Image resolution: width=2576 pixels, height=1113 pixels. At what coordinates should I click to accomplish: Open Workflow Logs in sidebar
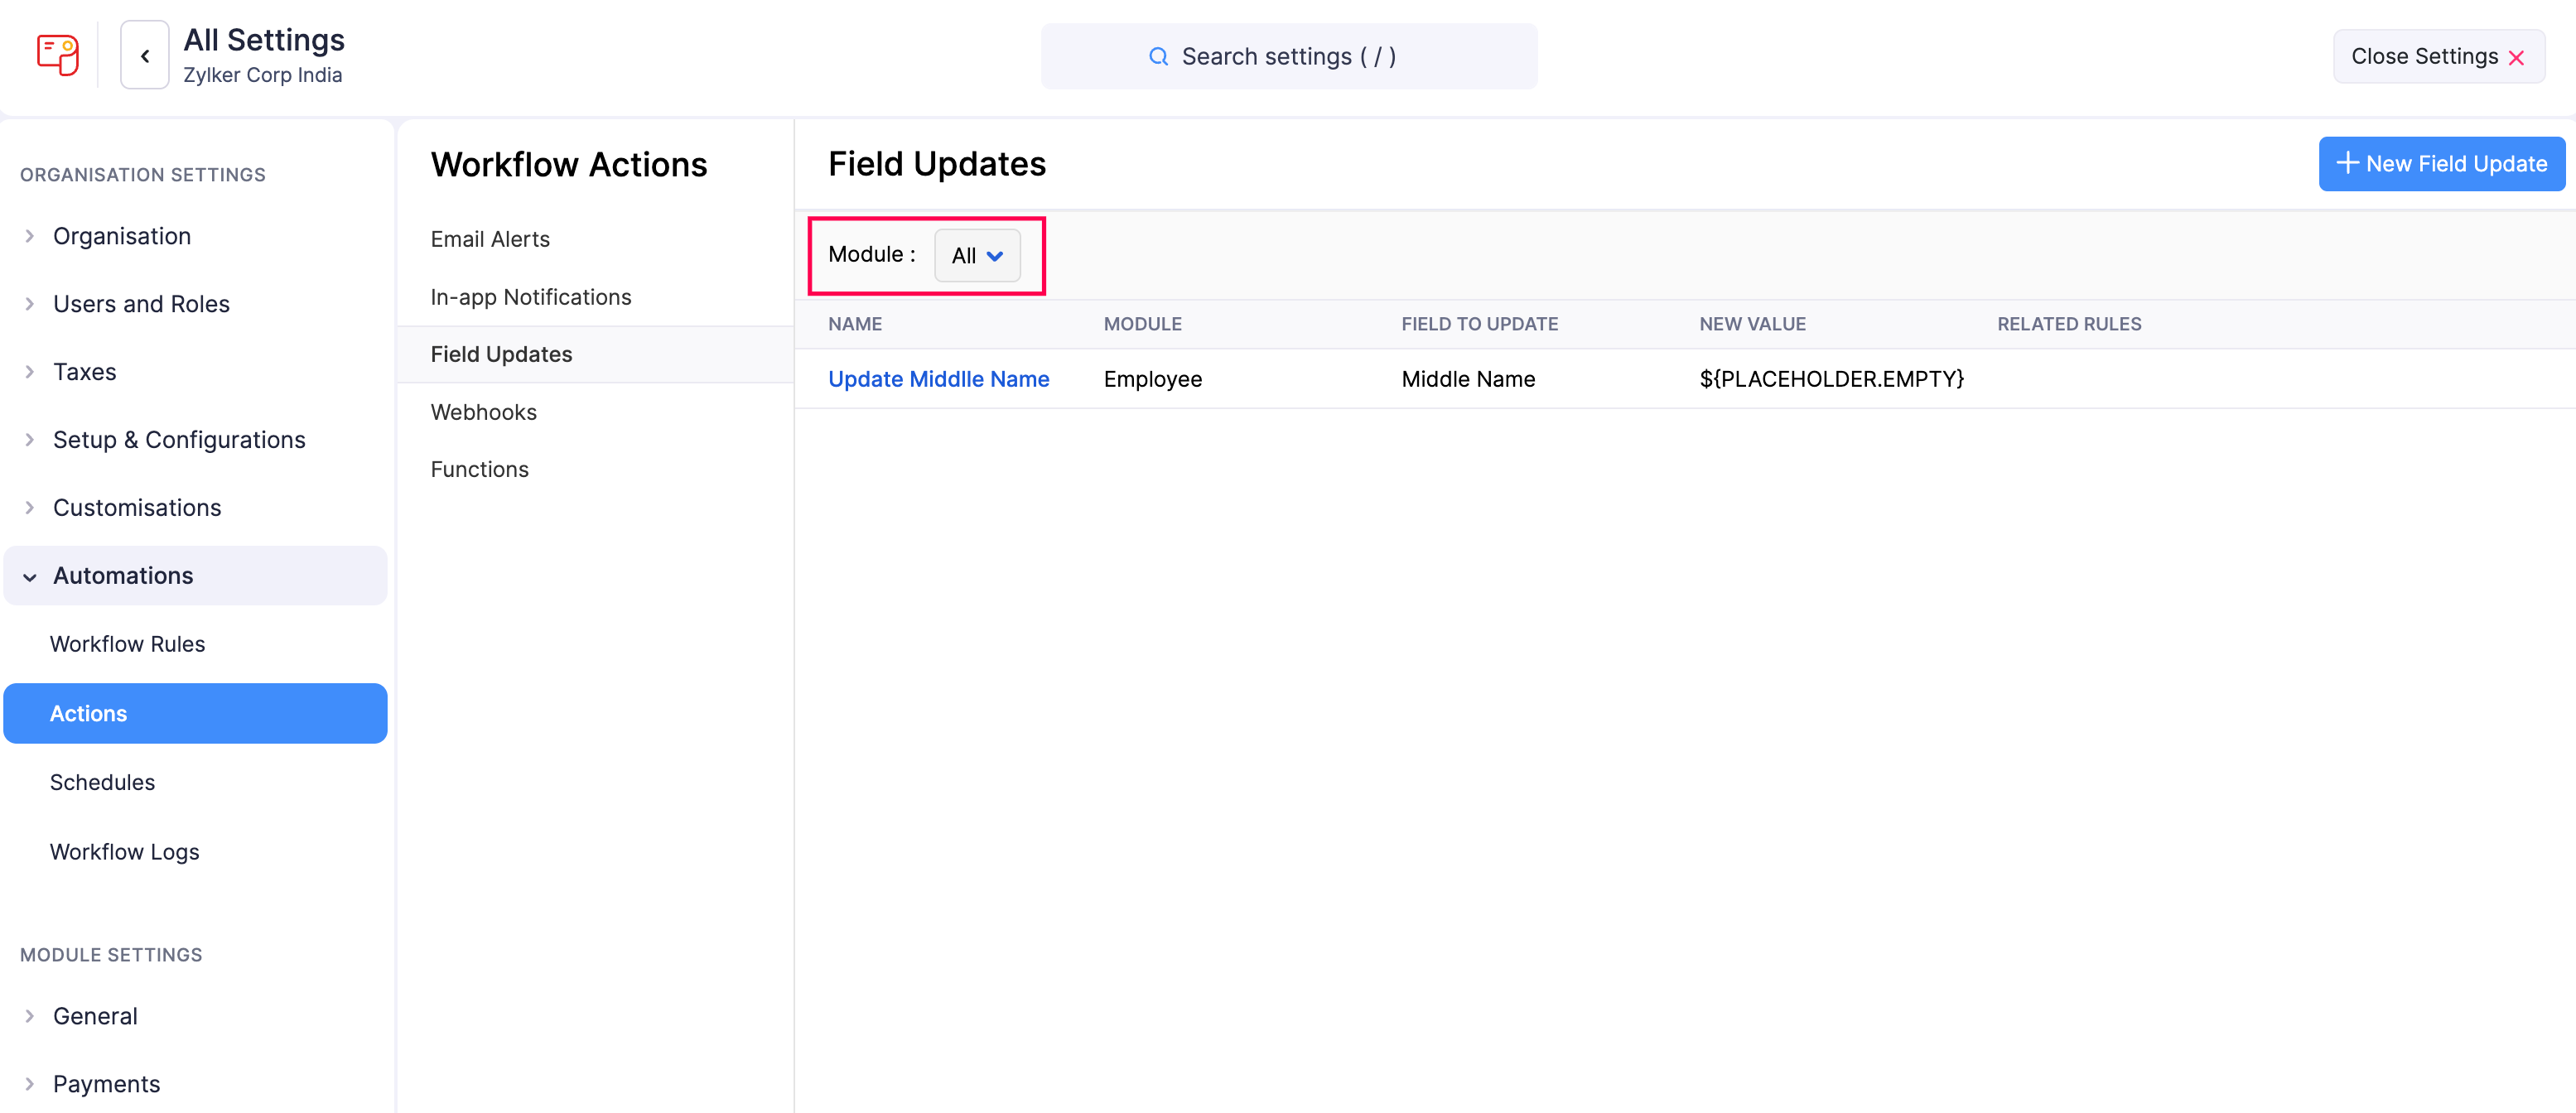[124, 852]
